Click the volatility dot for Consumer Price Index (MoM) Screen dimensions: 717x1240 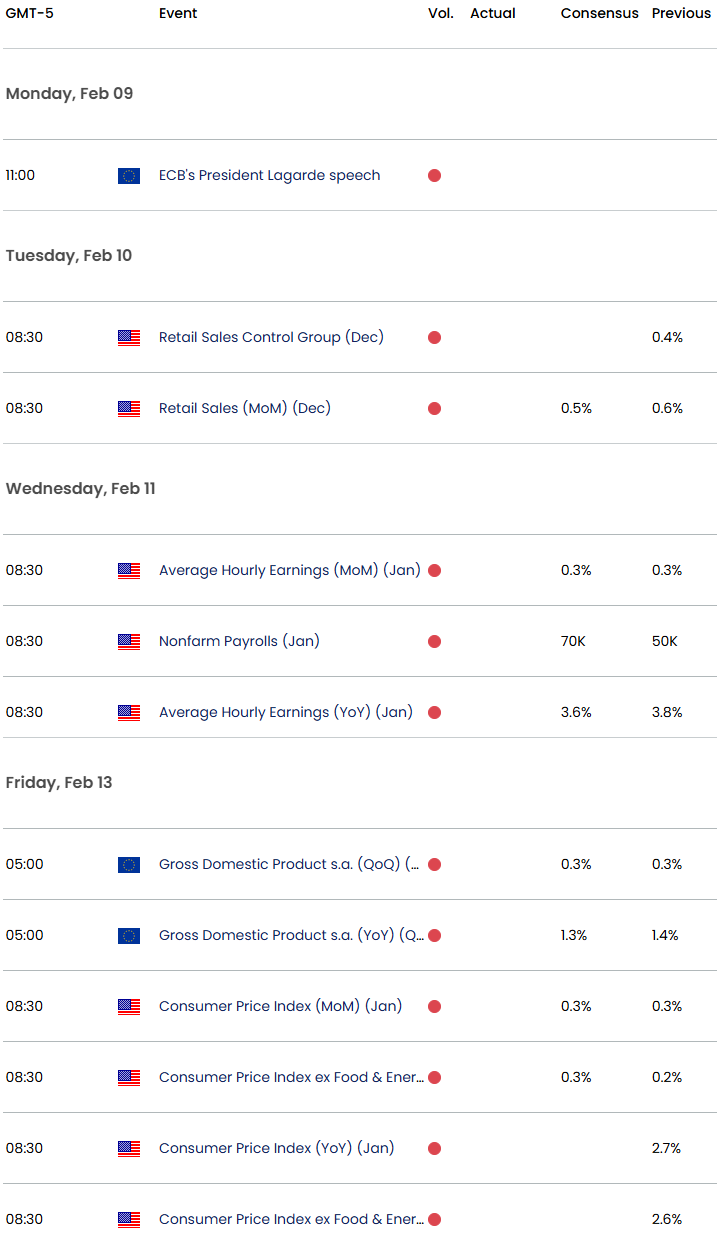[434, 1007]
